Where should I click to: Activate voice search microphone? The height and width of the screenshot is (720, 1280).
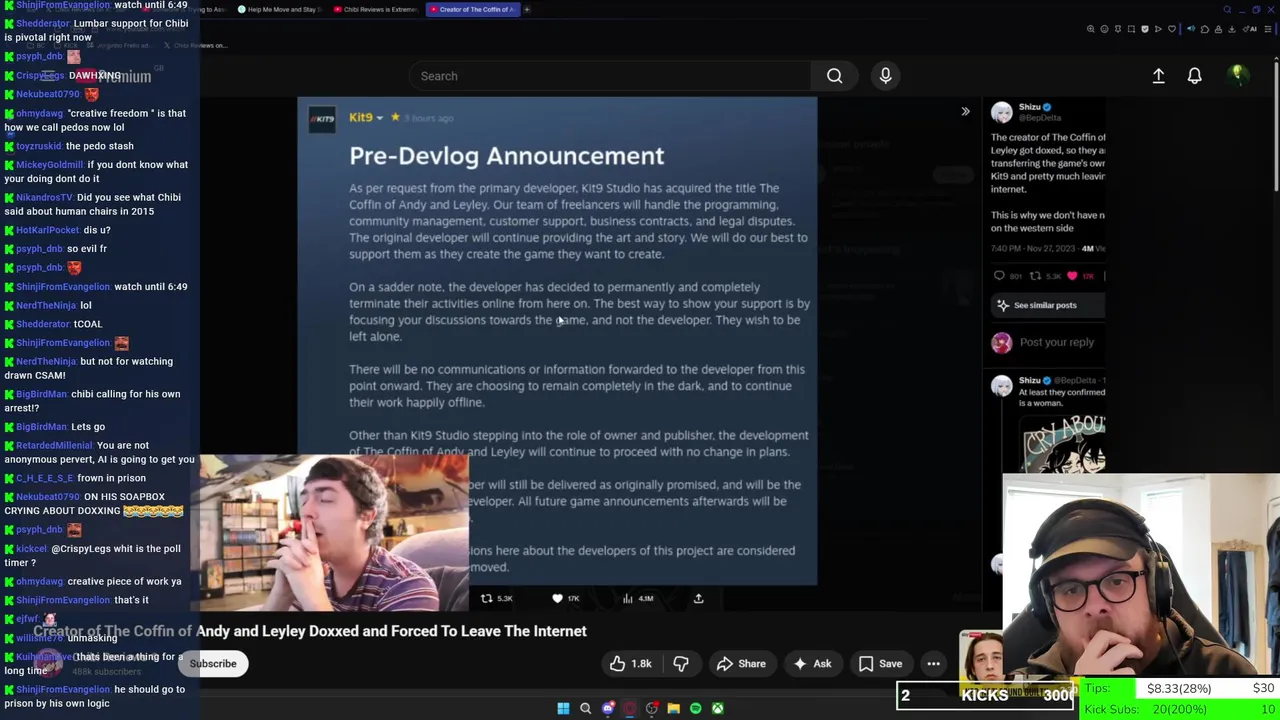885,76
